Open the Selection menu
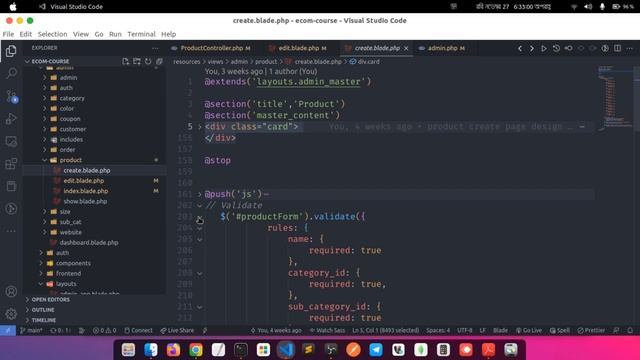This screenshot has height=360, width=640. [52, 34]
